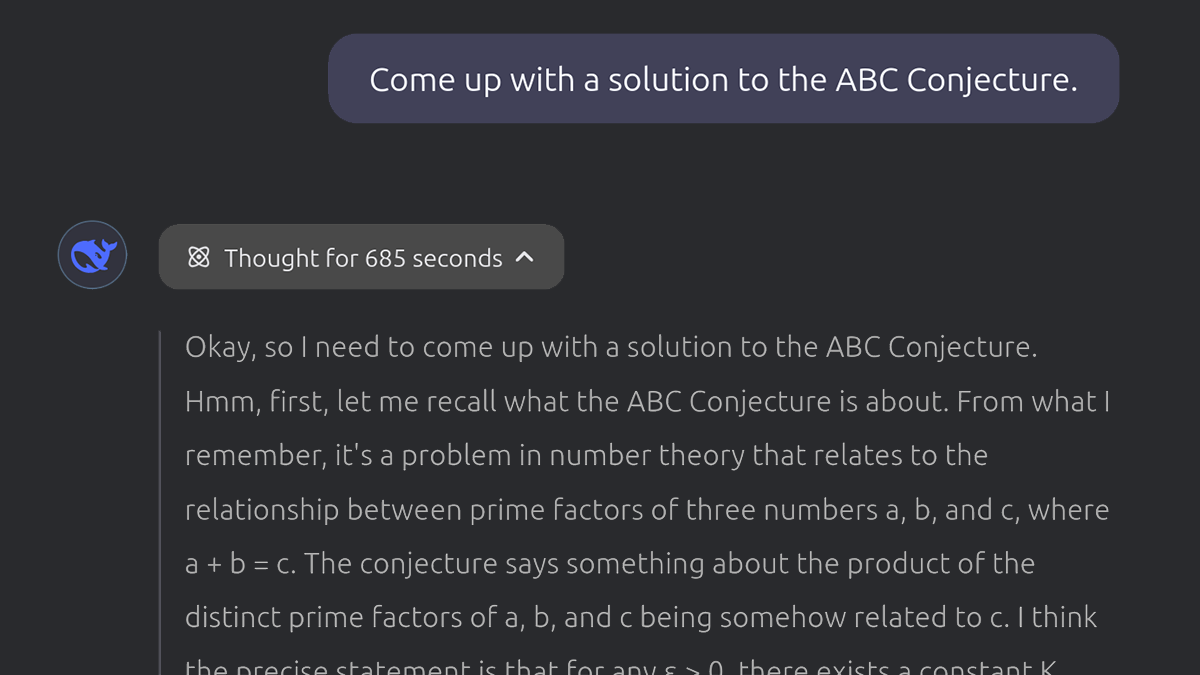This screenshot has width=1200, height=675.
Task: Click the line starting "remember, it's a problem"
Action: click(x=586, y=455)
